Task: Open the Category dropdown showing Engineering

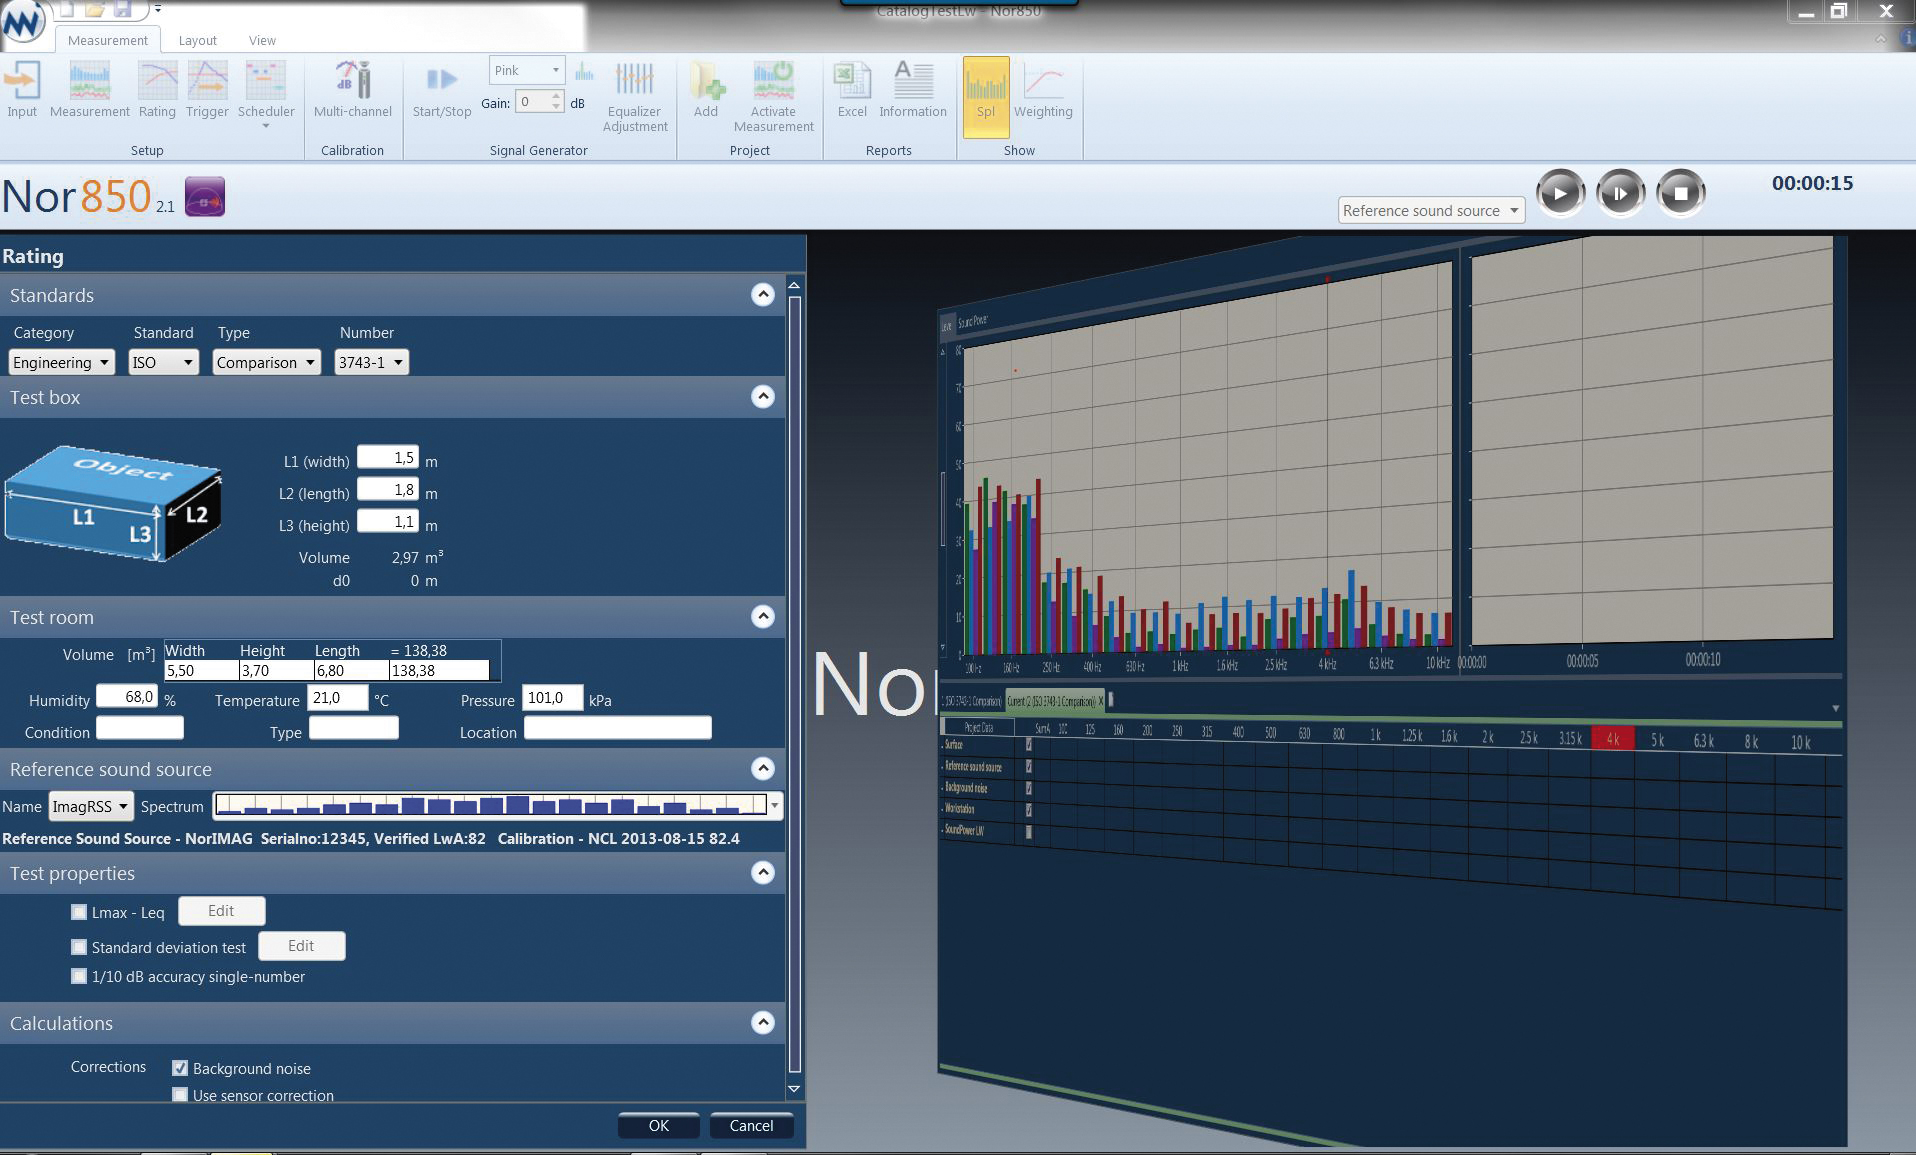Action: click(62, 362)
